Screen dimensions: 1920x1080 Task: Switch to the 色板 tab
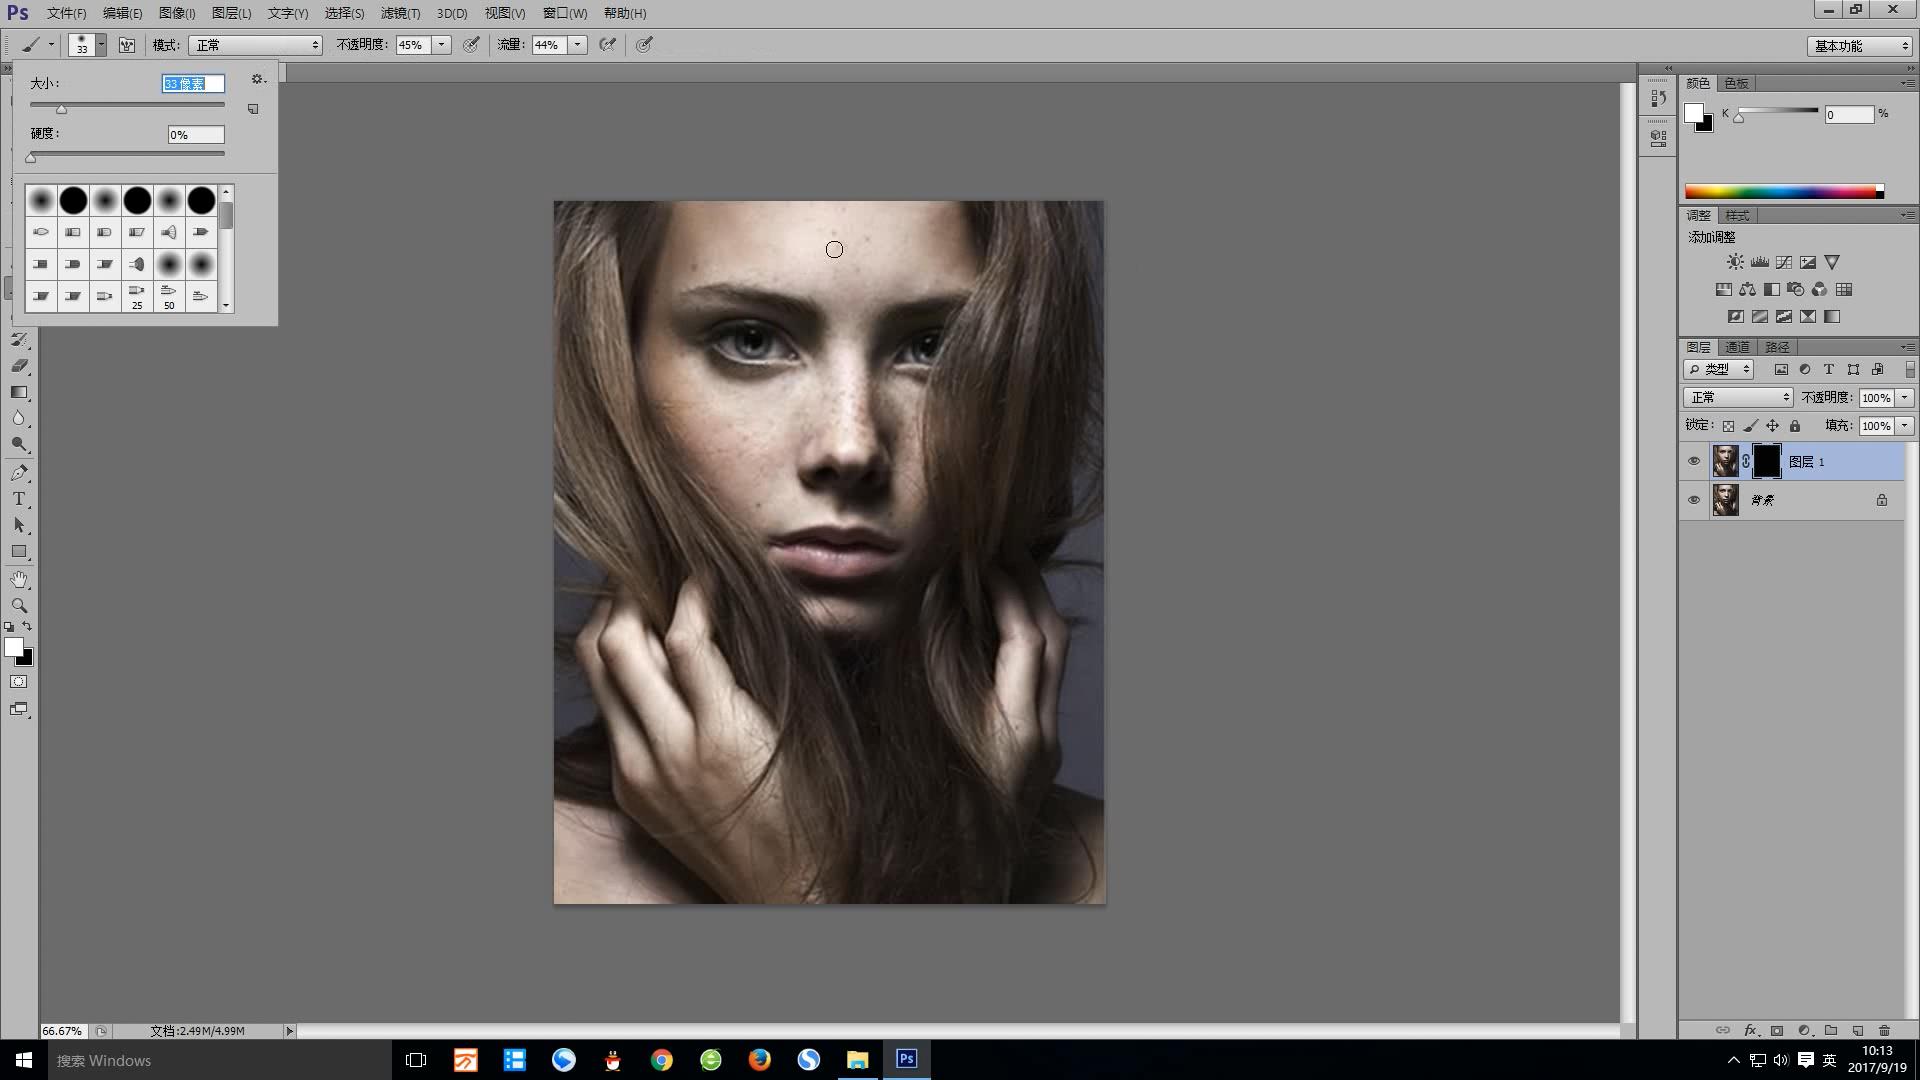click(1737, 83)
